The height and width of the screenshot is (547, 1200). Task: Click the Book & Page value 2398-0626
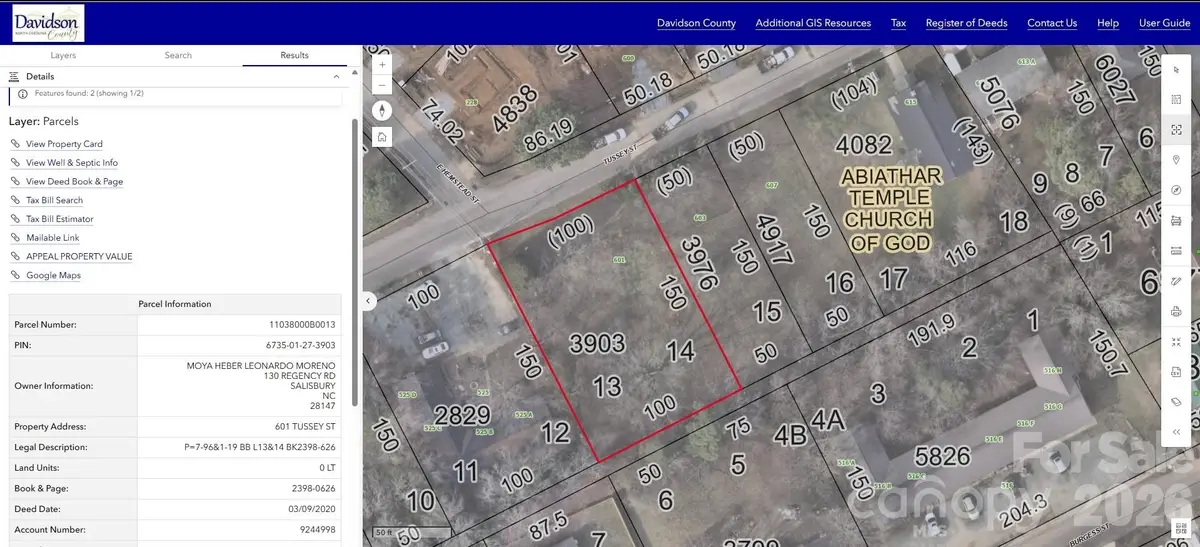[314, 488]
